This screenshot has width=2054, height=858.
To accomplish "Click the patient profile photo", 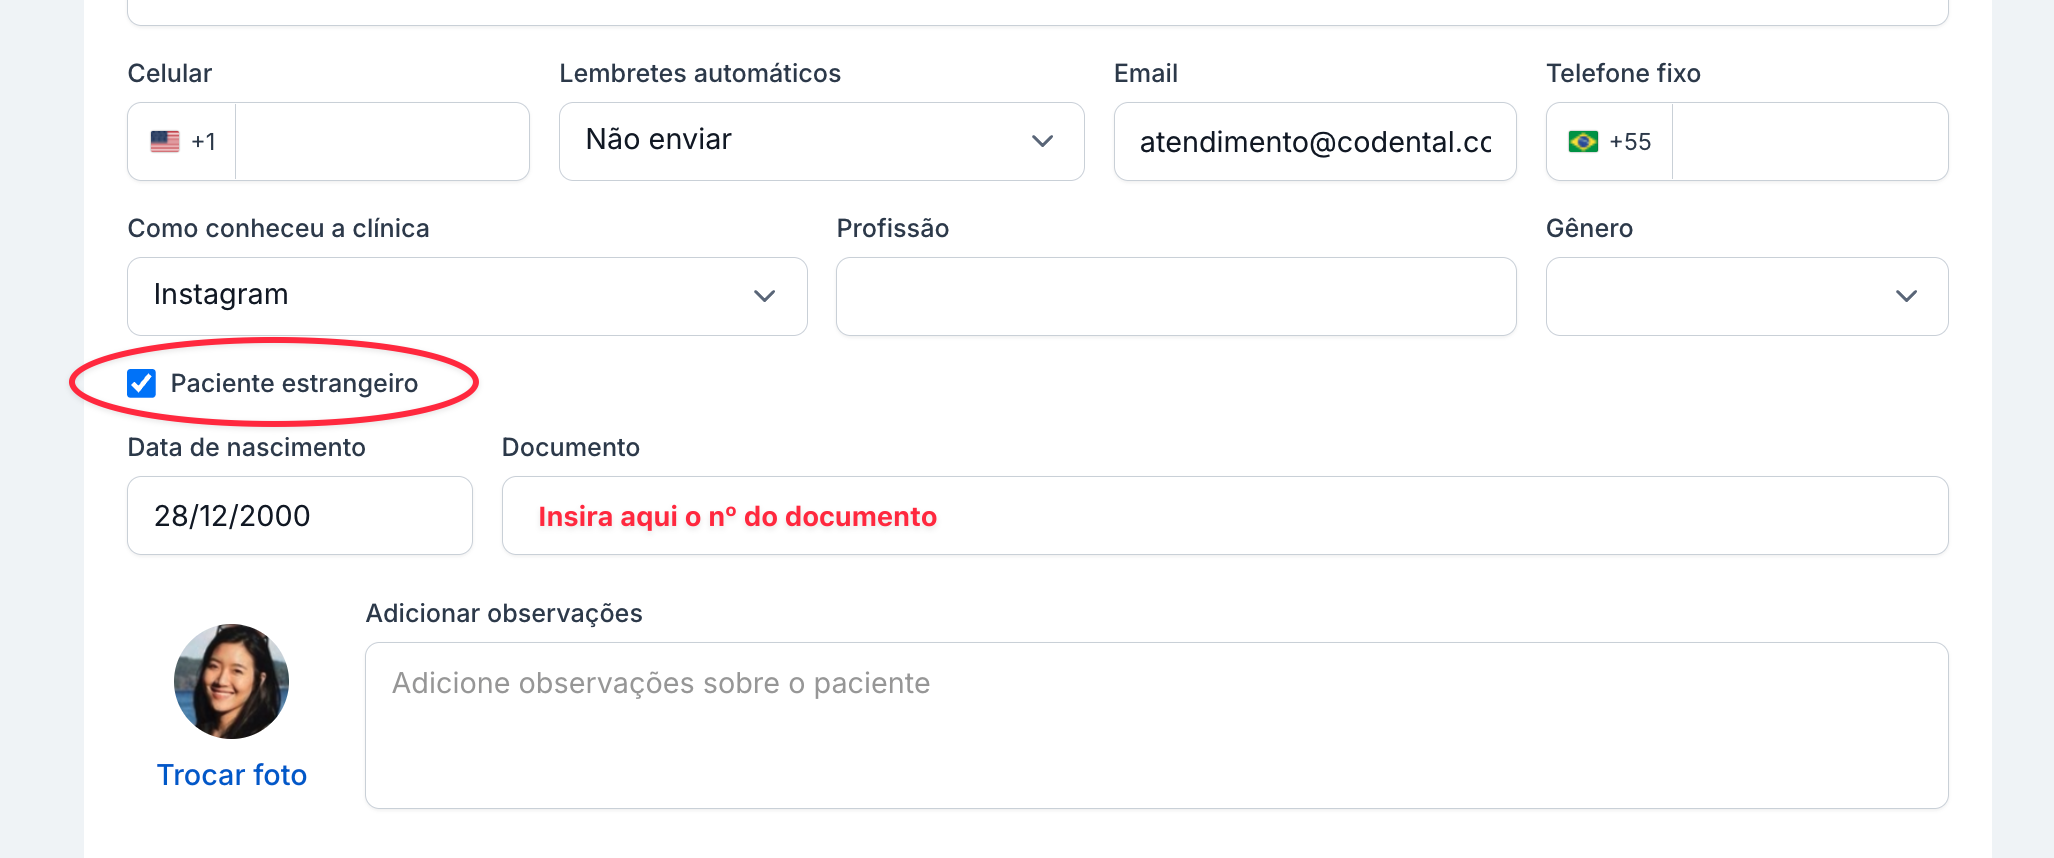I will pyautogui.click(x=231, y=682).
